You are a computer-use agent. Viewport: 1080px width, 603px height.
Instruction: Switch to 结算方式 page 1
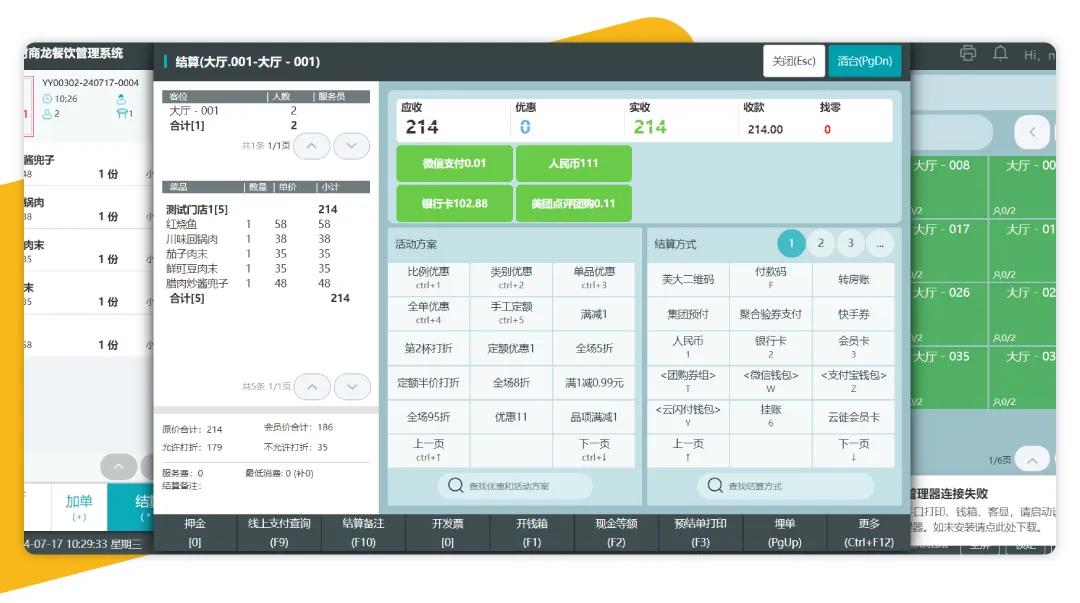pyautogui.click(x=791, y=243)
